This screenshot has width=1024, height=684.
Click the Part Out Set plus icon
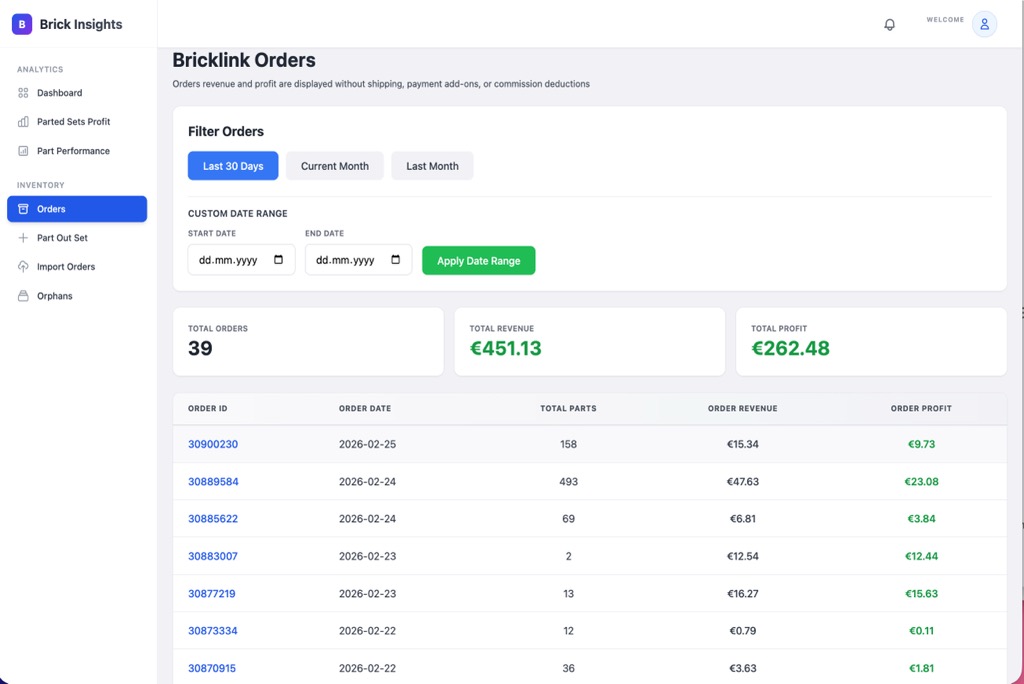23,238
